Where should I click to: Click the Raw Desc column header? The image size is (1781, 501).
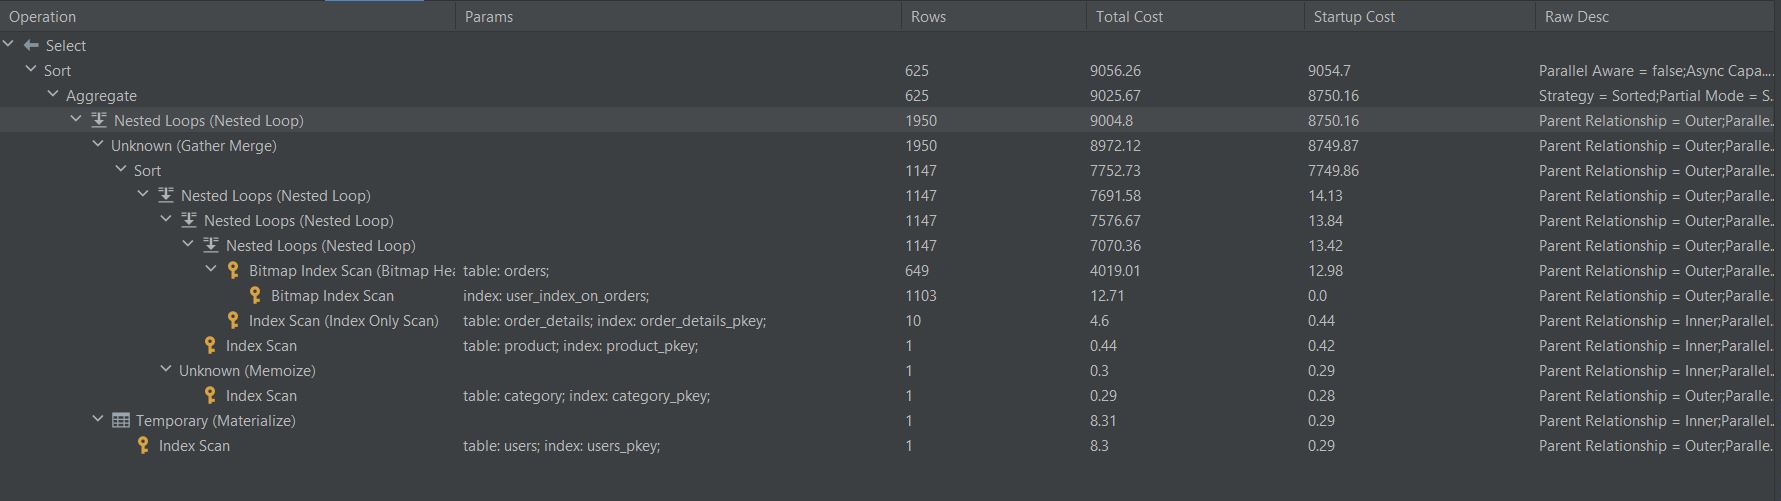(1576, 17)
